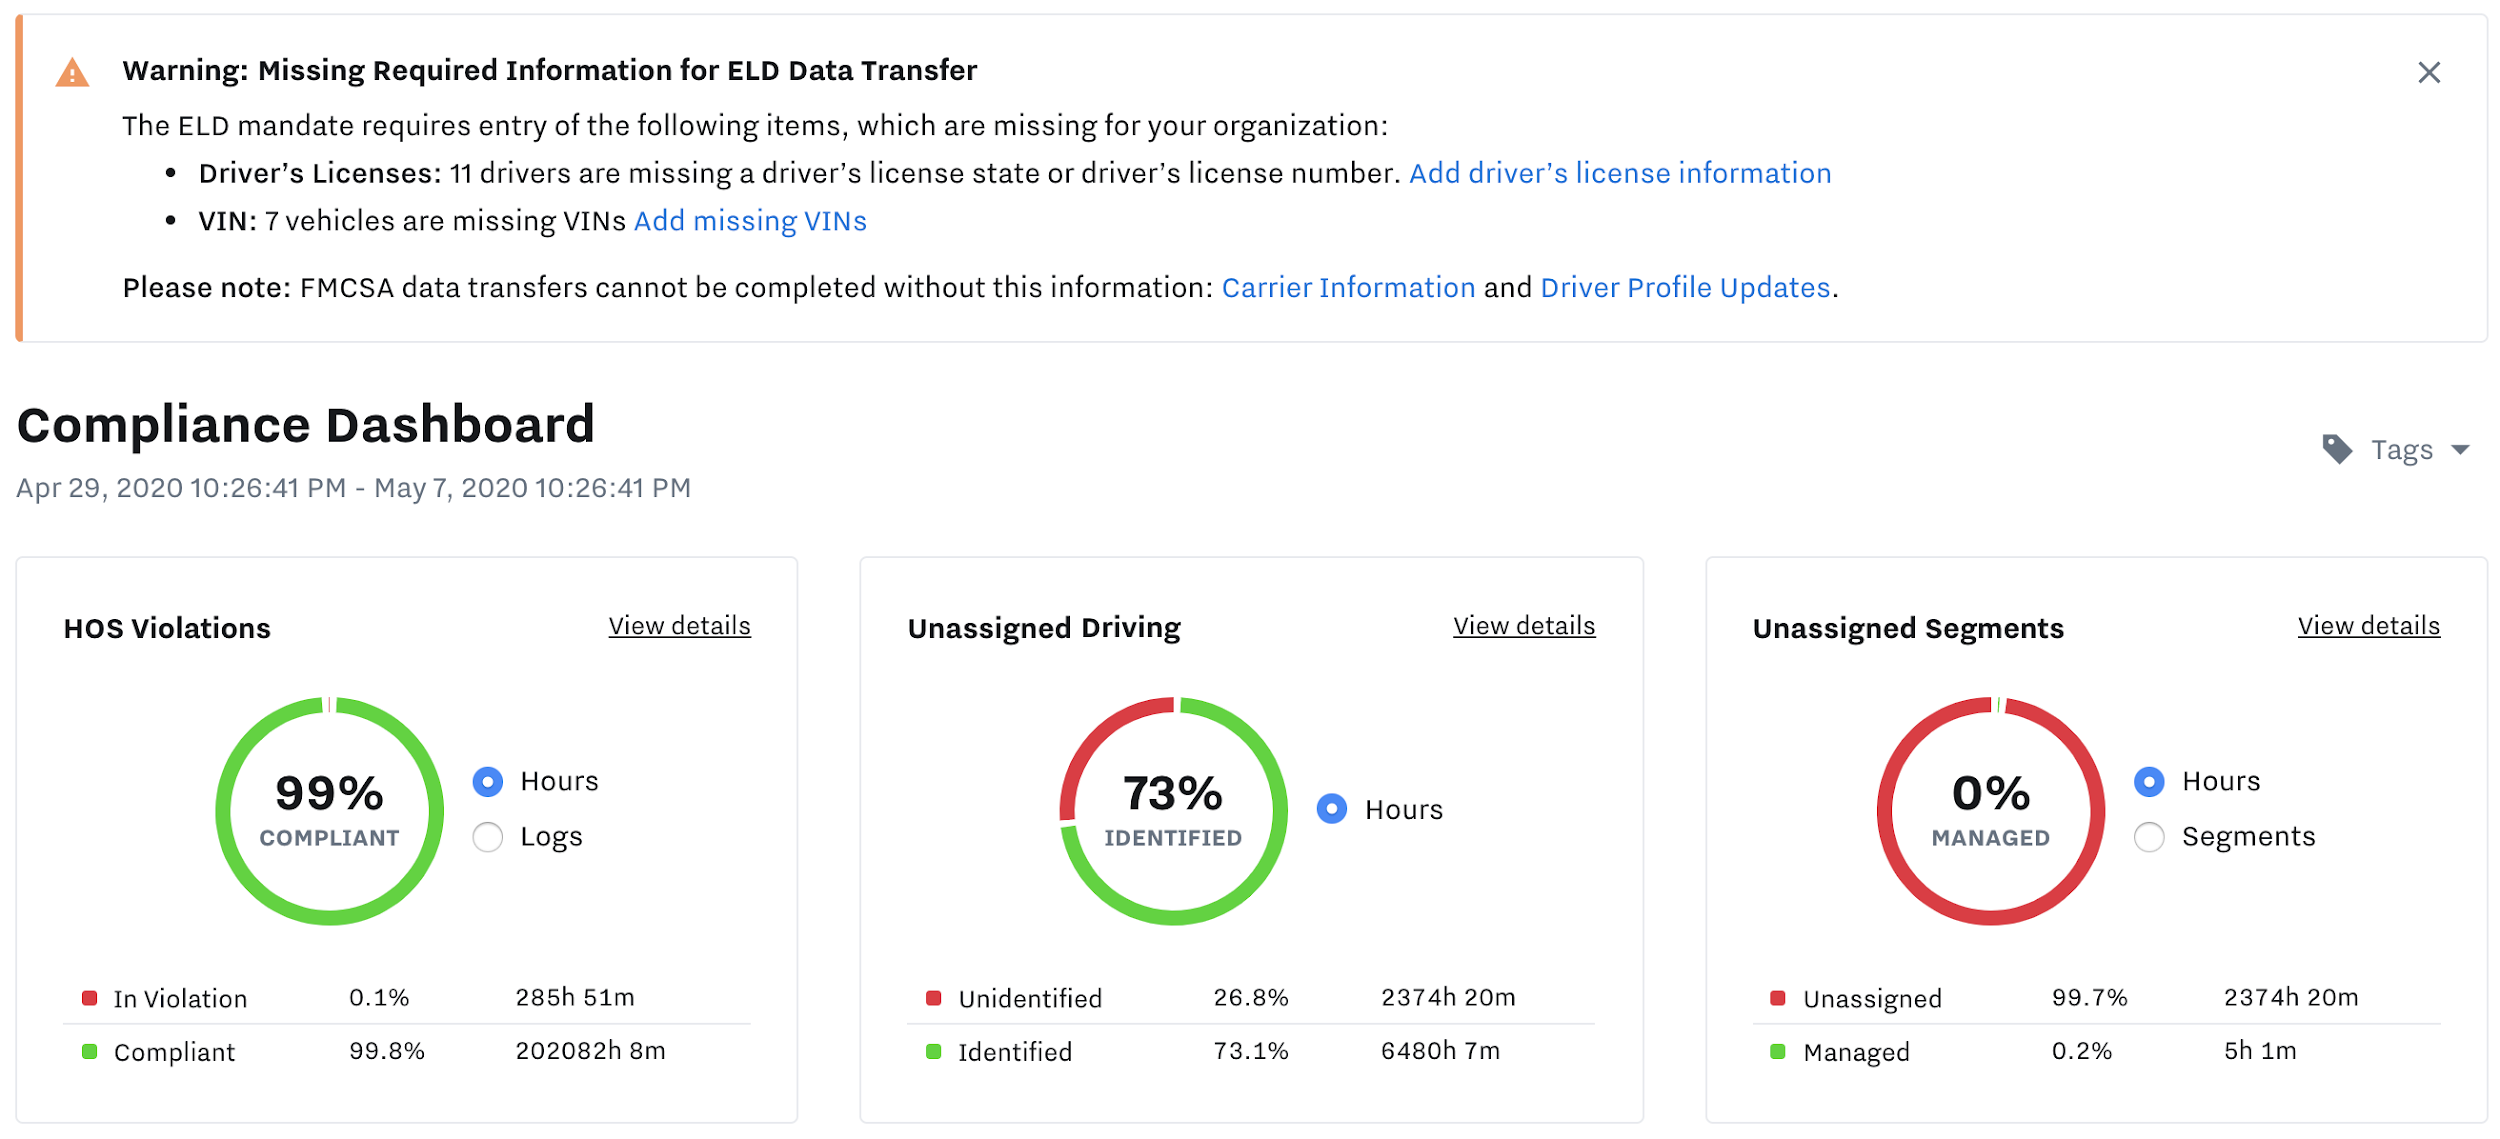Click the orange warning triangle icon

pyautogui.click(x=72, y=73)
